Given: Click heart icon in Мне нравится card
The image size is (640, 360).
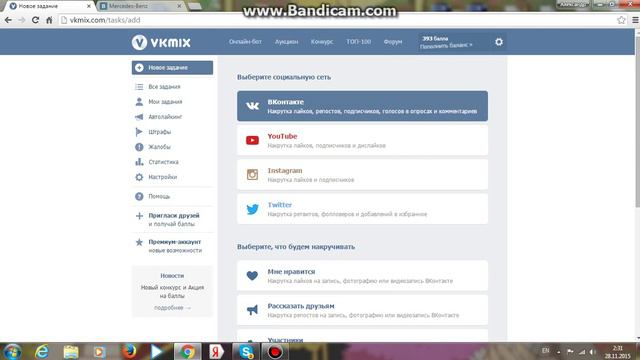Looking at the screenshot, I should [x=252, y=276].
